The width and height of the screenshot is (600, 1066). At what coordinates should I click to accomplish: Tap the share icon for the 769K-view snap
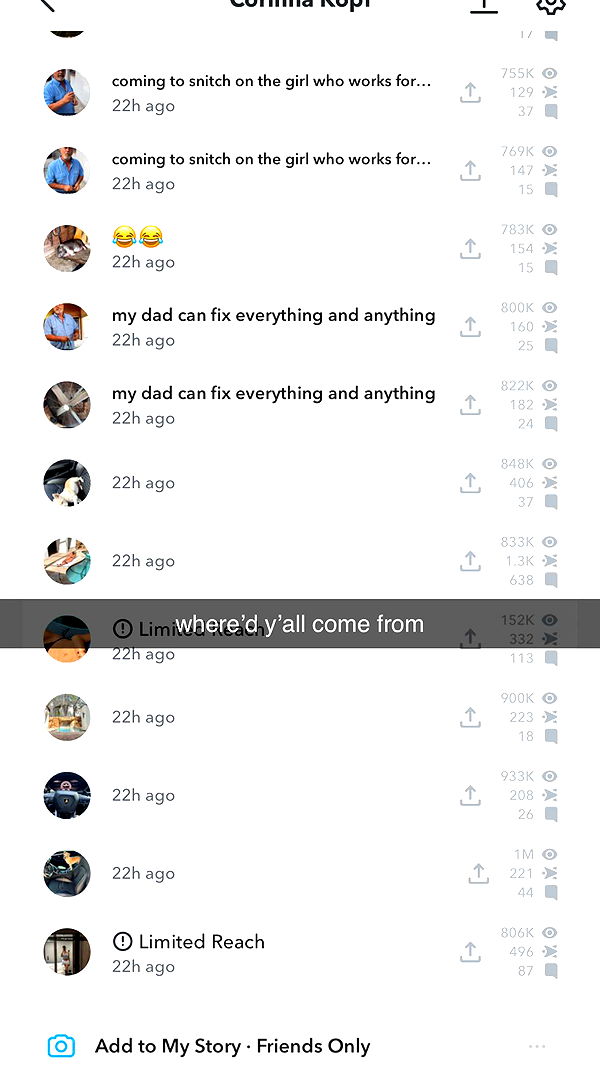470,171
